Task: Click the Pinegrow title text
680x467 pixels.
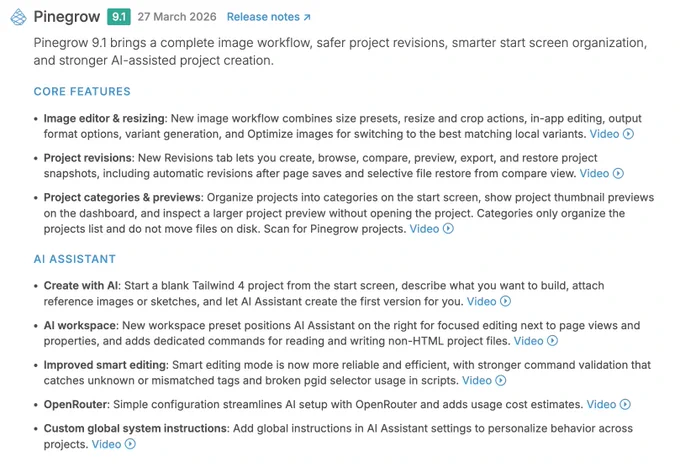Action: [x=67, y=17]
